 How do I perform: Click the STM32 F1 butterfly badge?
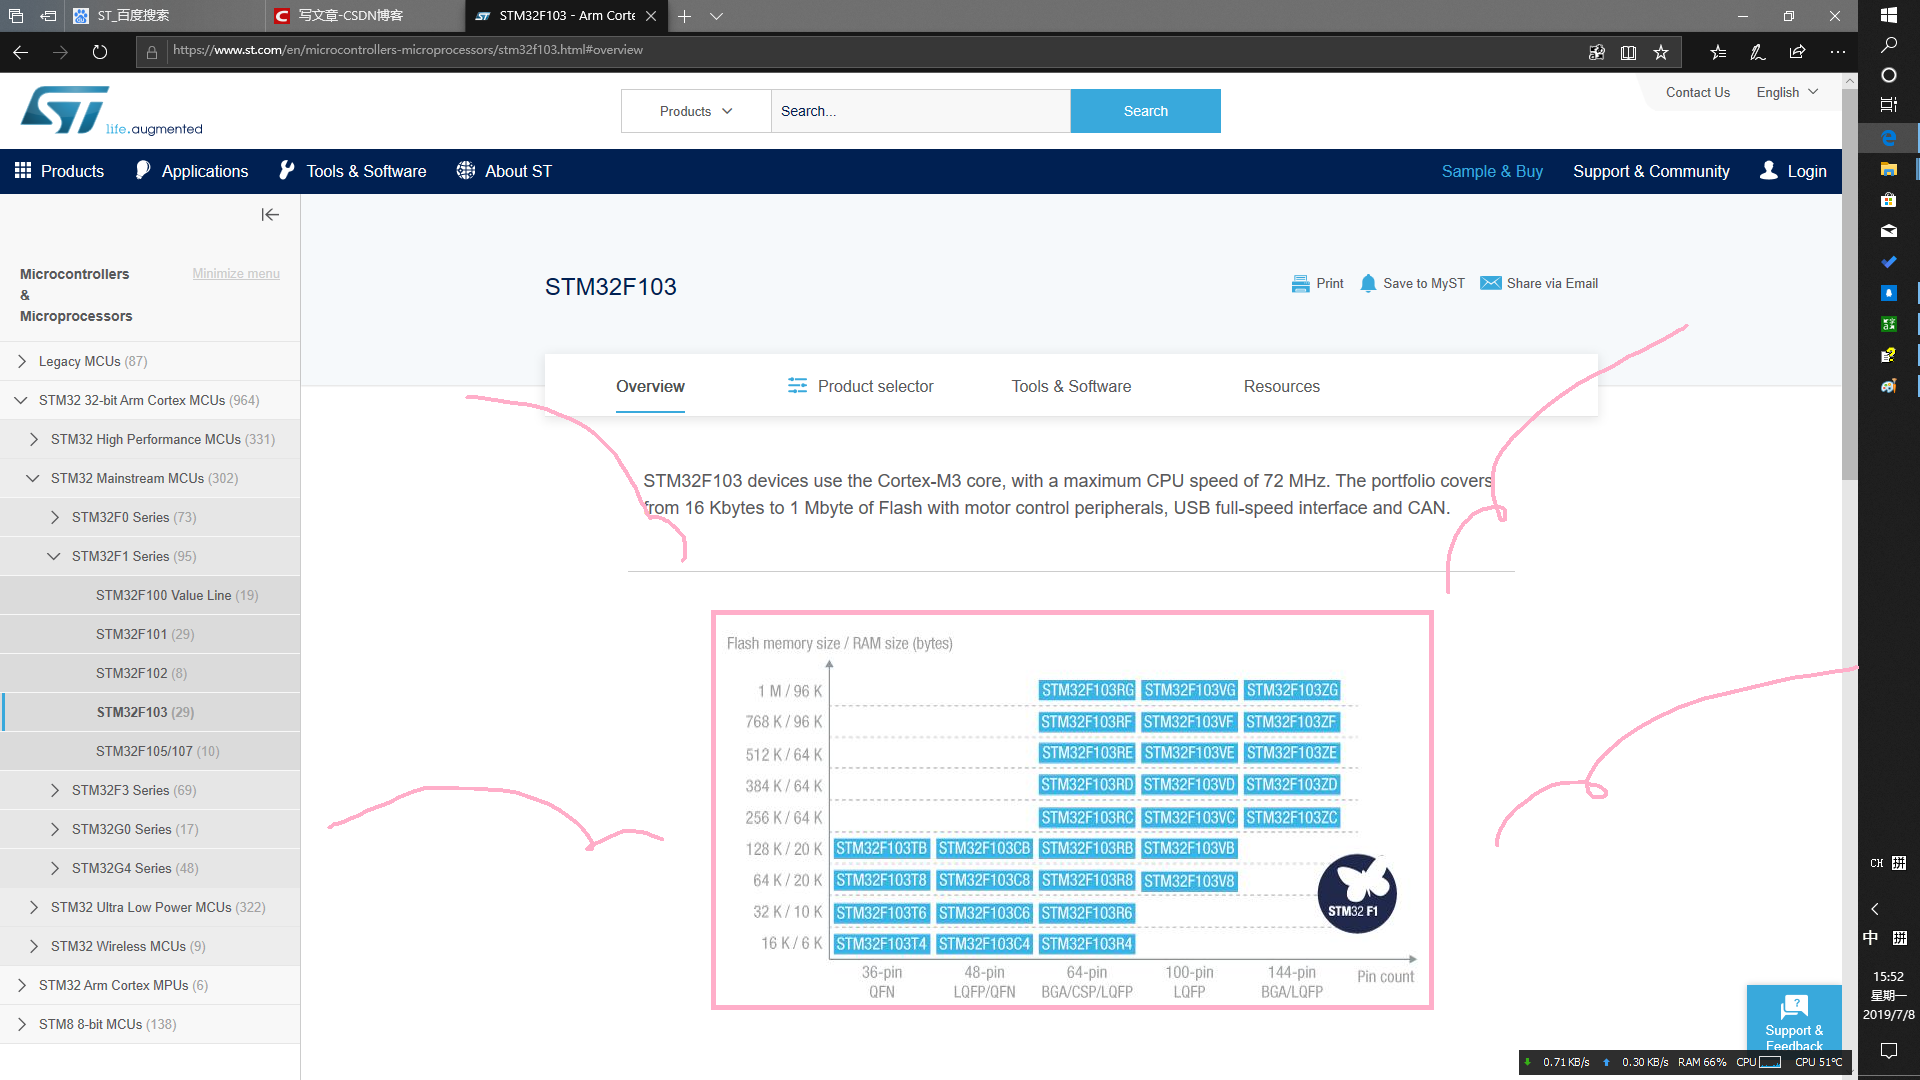pyautogui.click(x=1356, y=893)
